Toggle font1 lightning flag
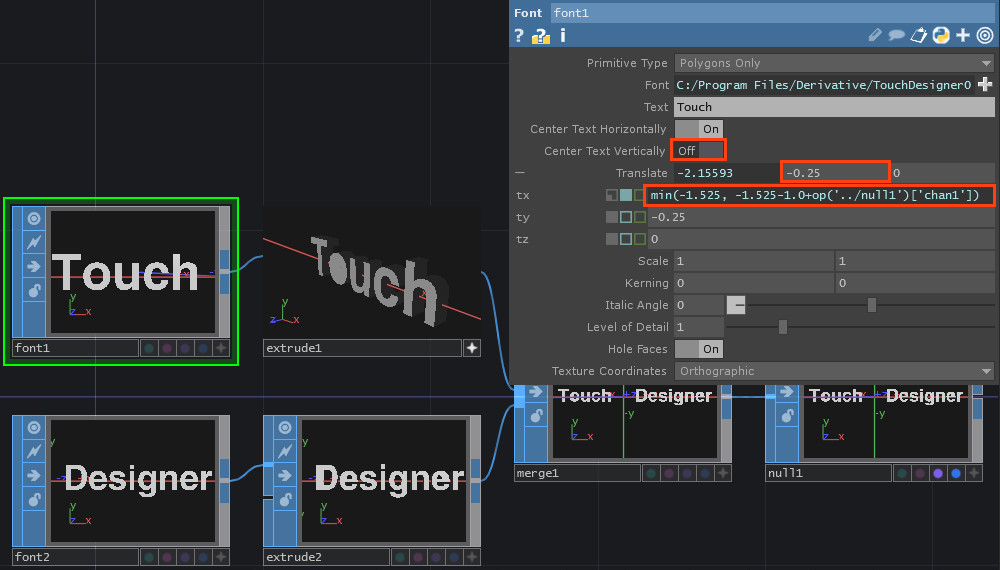Screen dimensions: 1000x570 pos(34,242)
